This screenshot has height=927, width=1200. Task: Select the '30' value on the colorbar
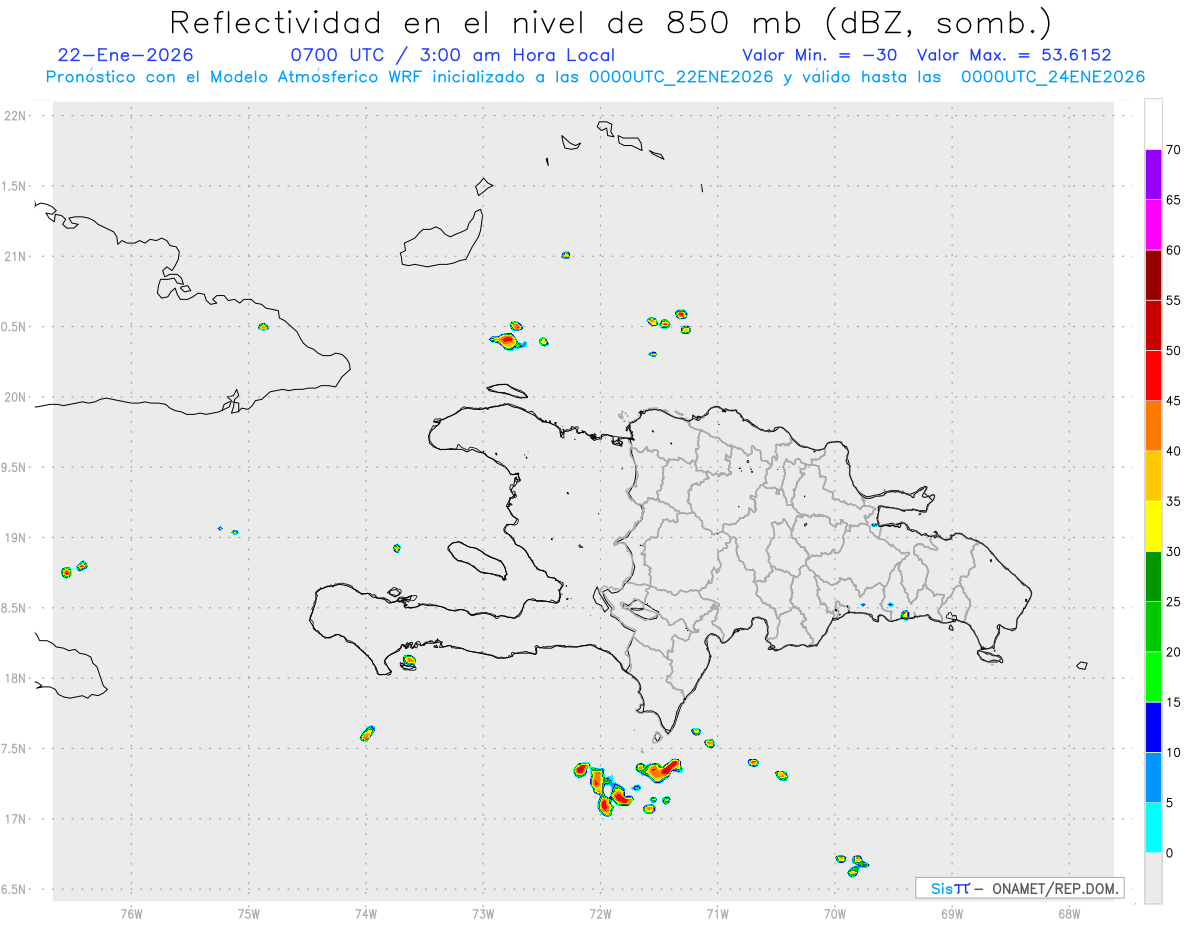(1174, 552)
